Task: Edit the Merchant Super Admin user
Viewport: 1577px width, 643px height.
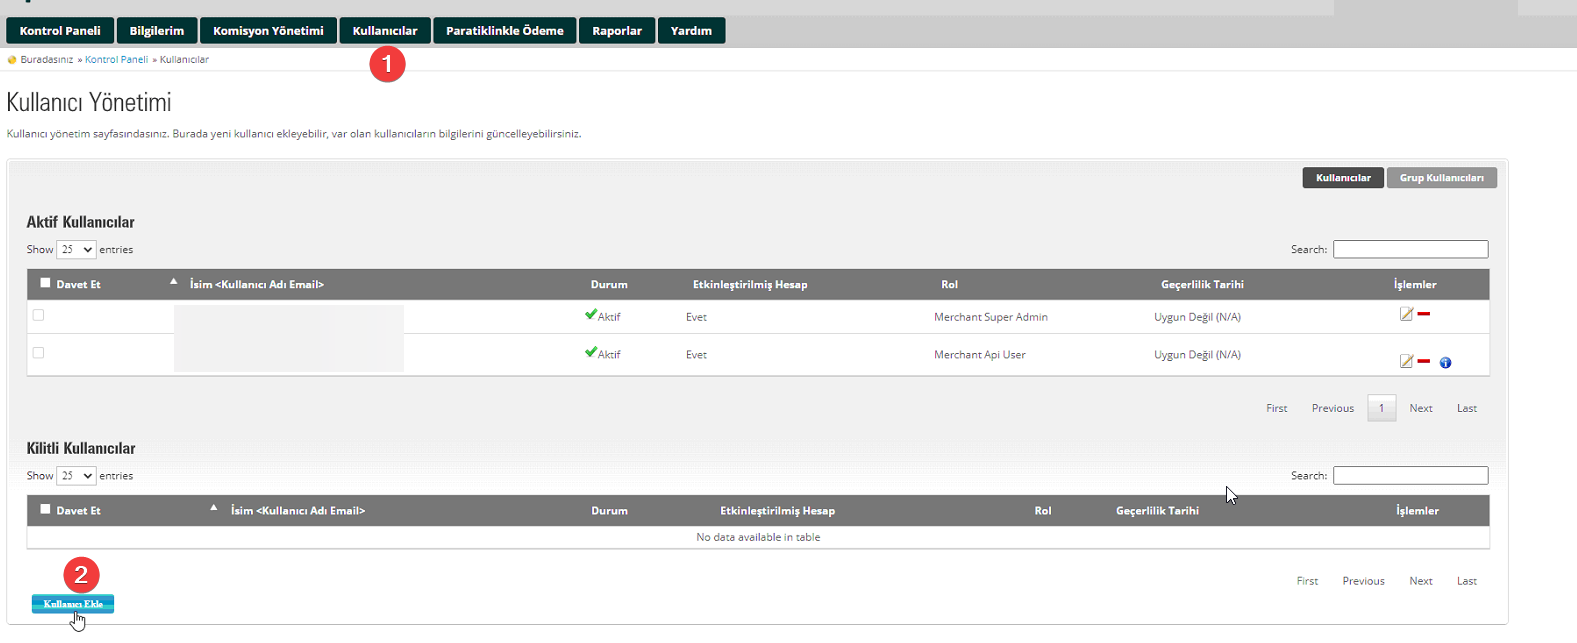Action: 1406,314
